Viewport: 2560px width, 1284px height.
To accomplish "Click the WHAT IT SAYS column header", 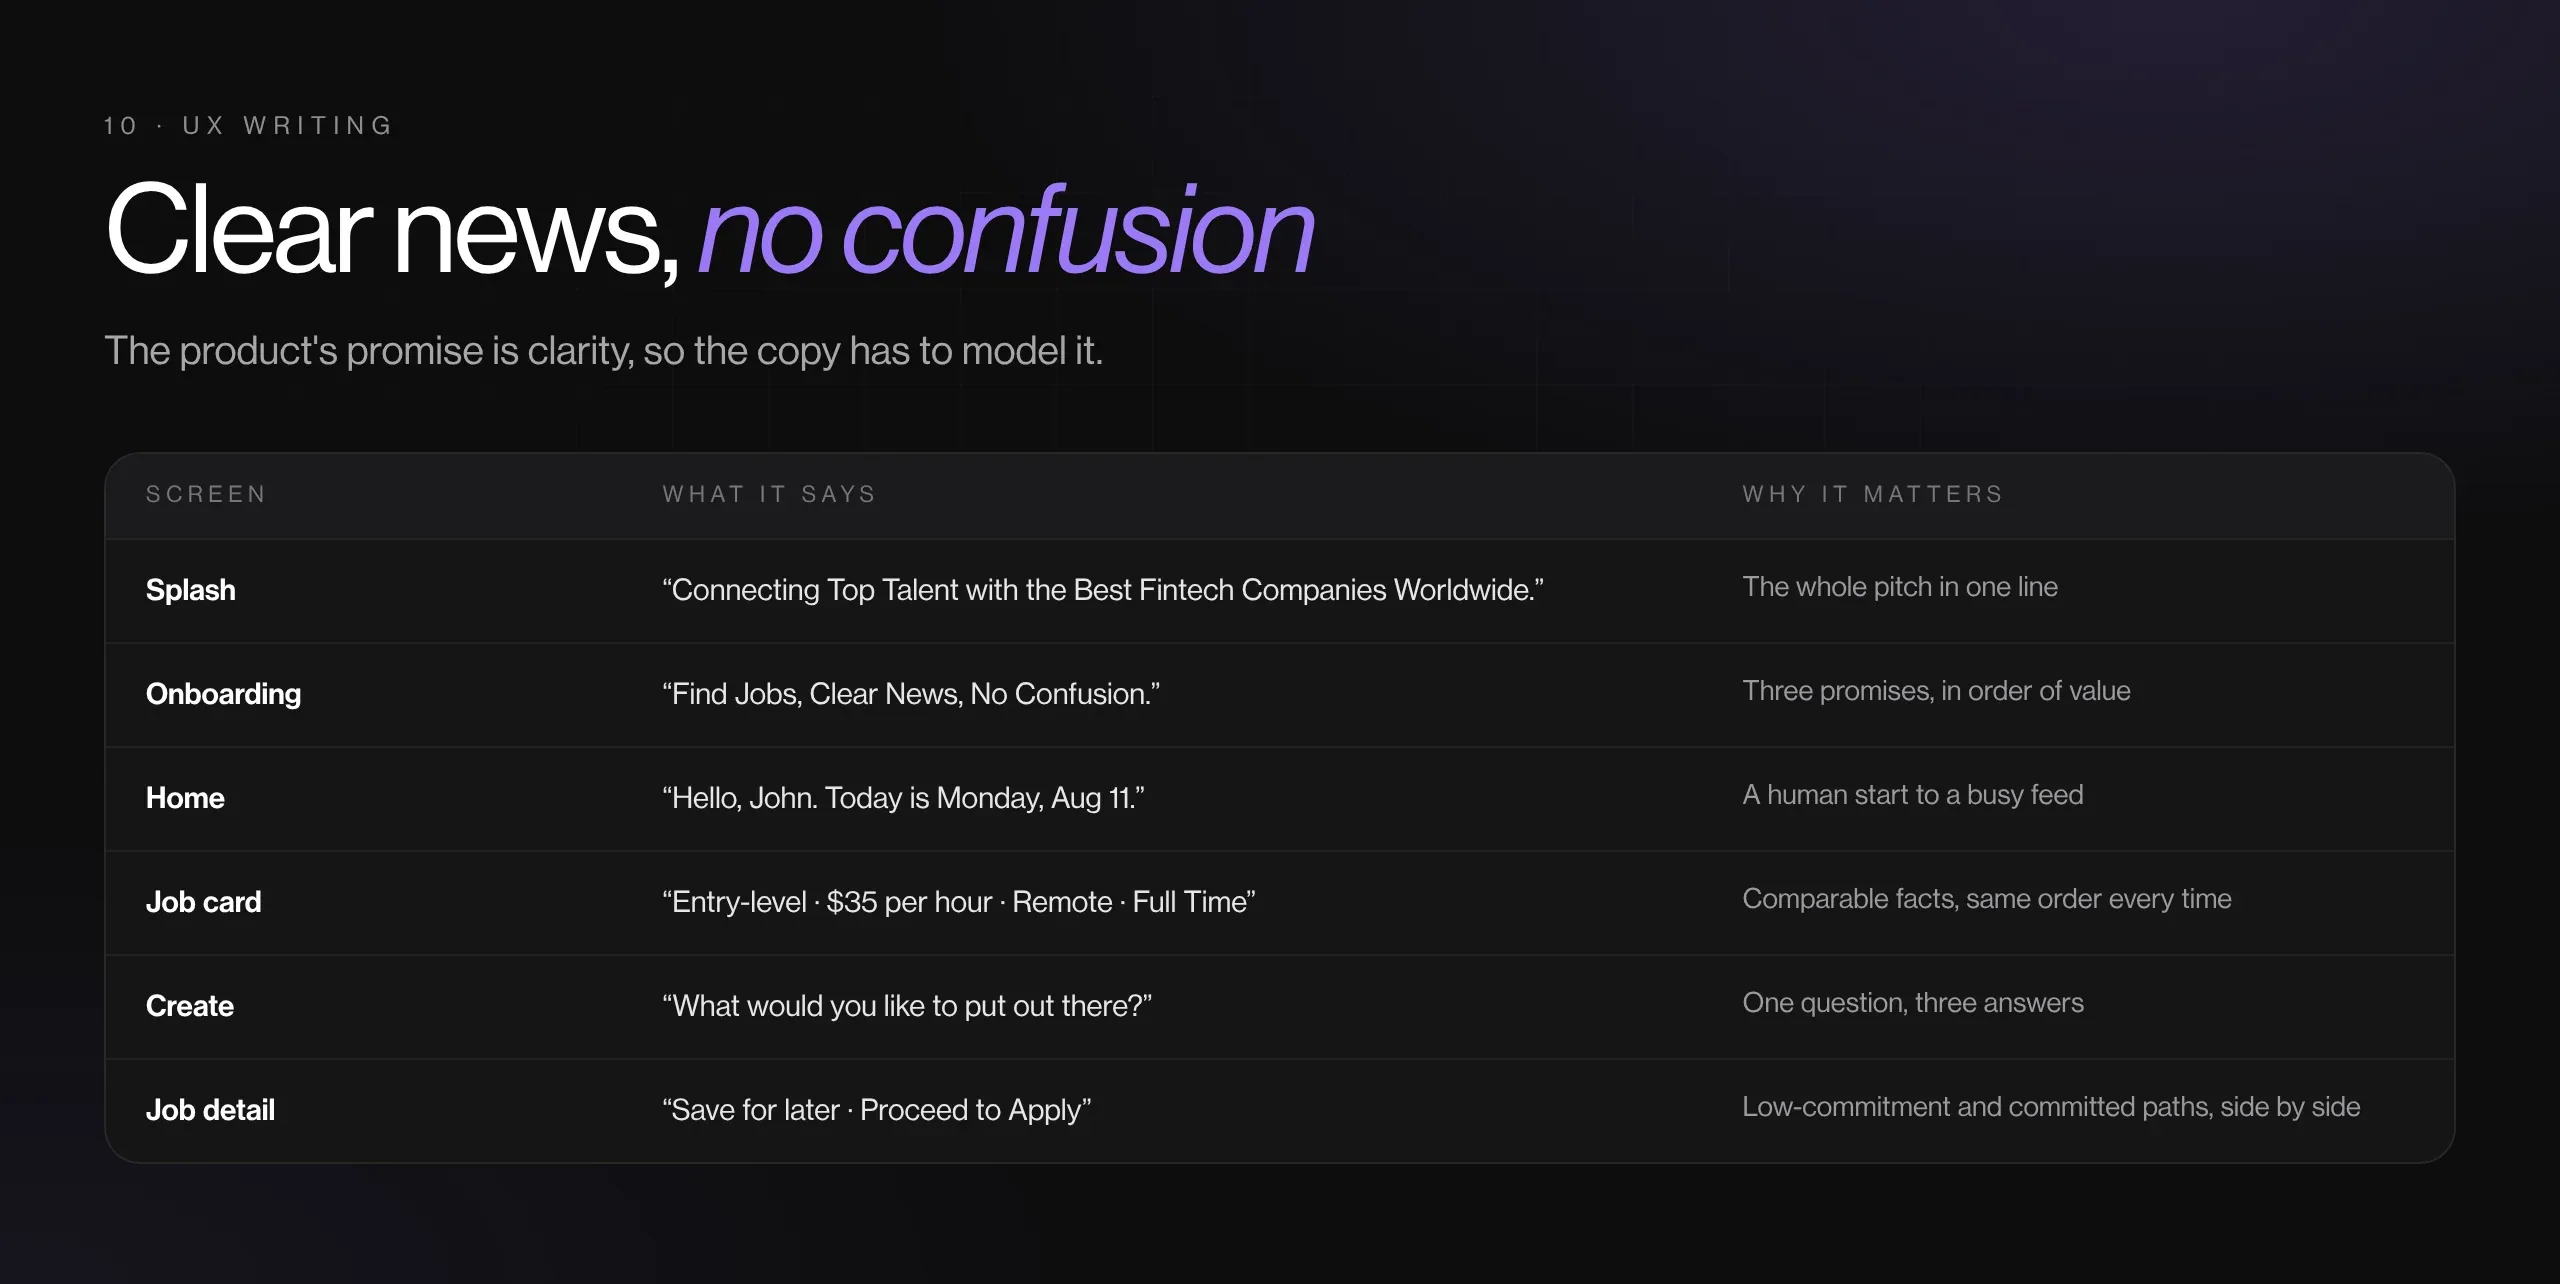I will click(x=769, y=494).
